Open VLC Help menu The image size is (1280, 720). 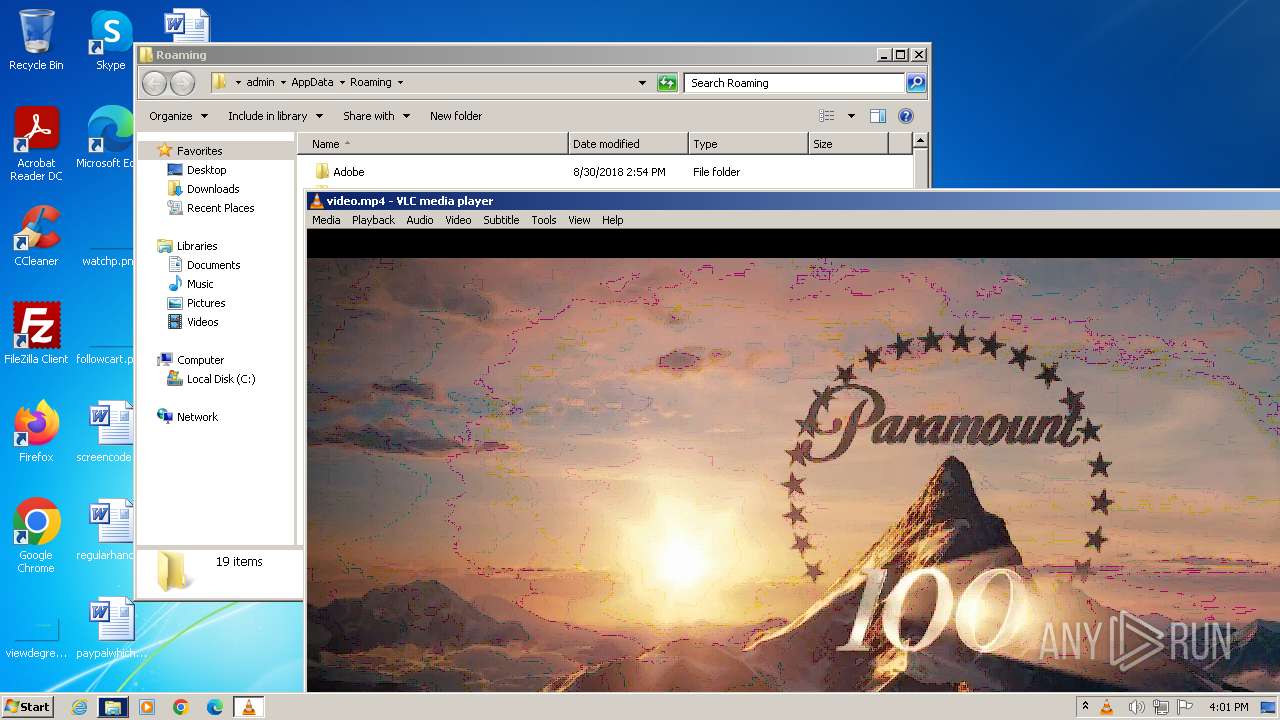click(x=612, y=220)
